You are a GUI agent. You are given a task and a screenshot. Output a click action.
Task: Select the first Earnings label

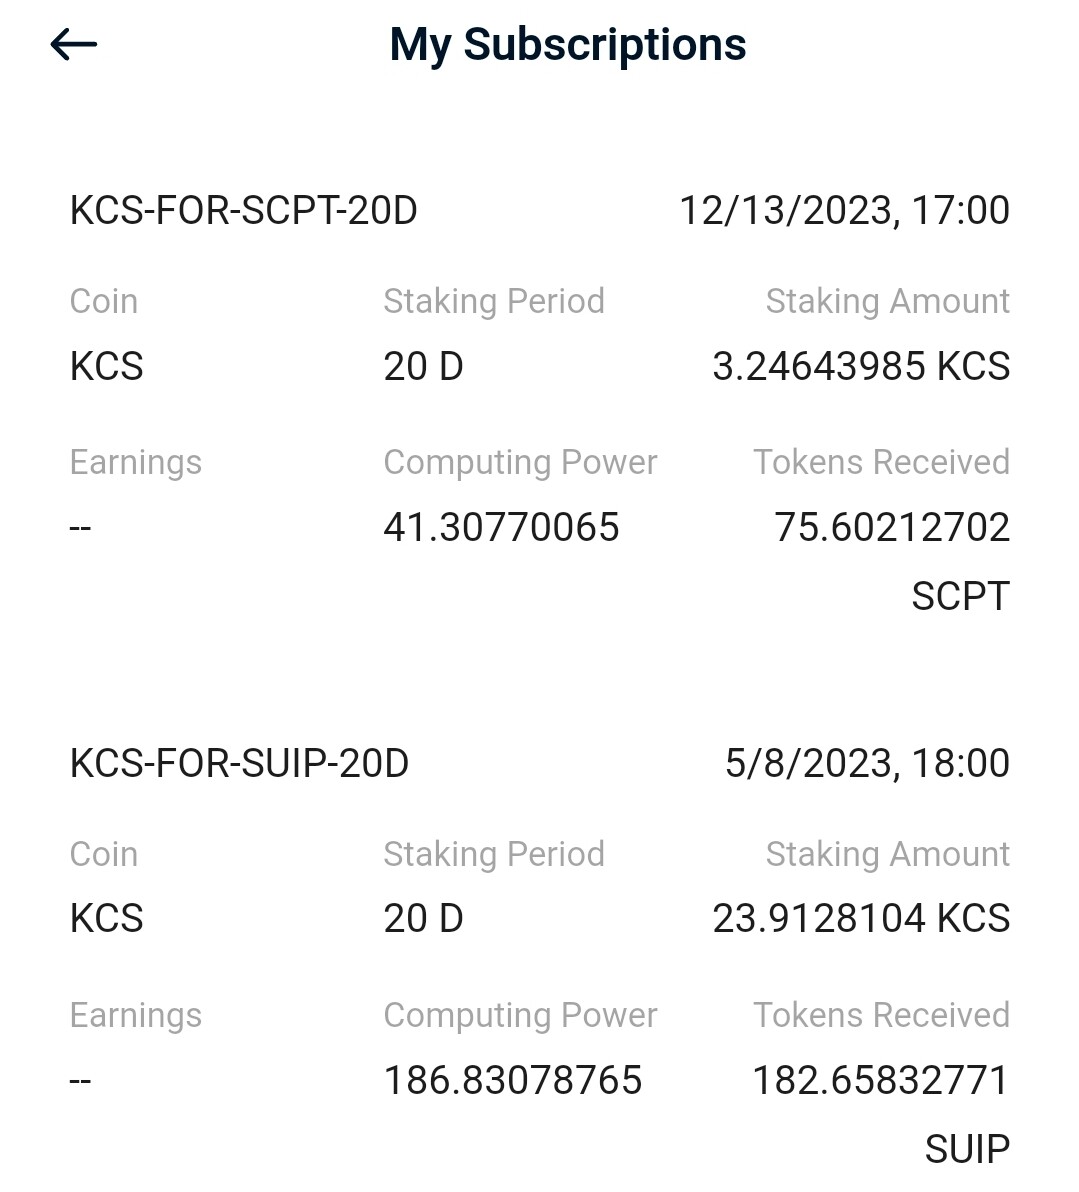[135, 463]
